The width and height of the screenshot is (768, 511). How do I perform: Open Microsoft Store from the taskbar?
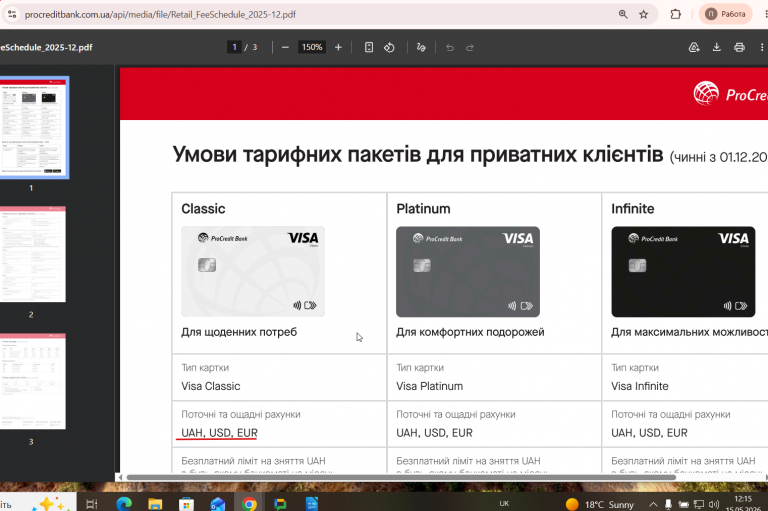(x=186, y=504)
